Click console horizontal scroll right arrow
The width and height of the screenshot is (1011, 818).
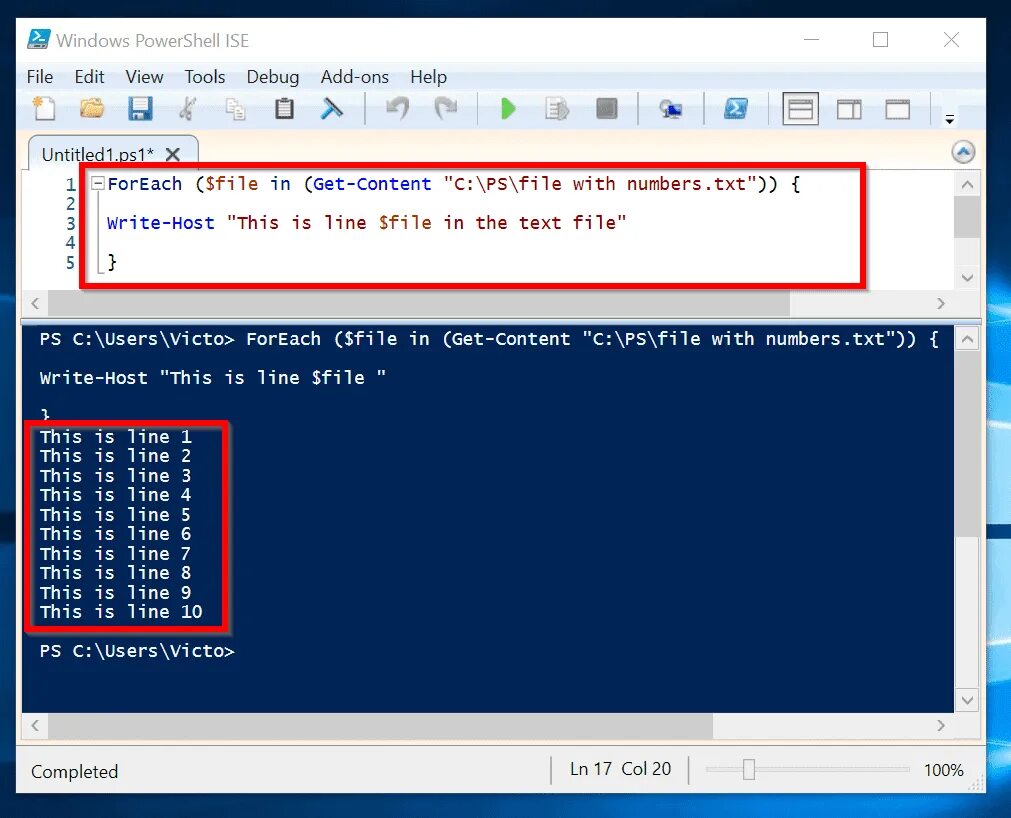point(941,725)
